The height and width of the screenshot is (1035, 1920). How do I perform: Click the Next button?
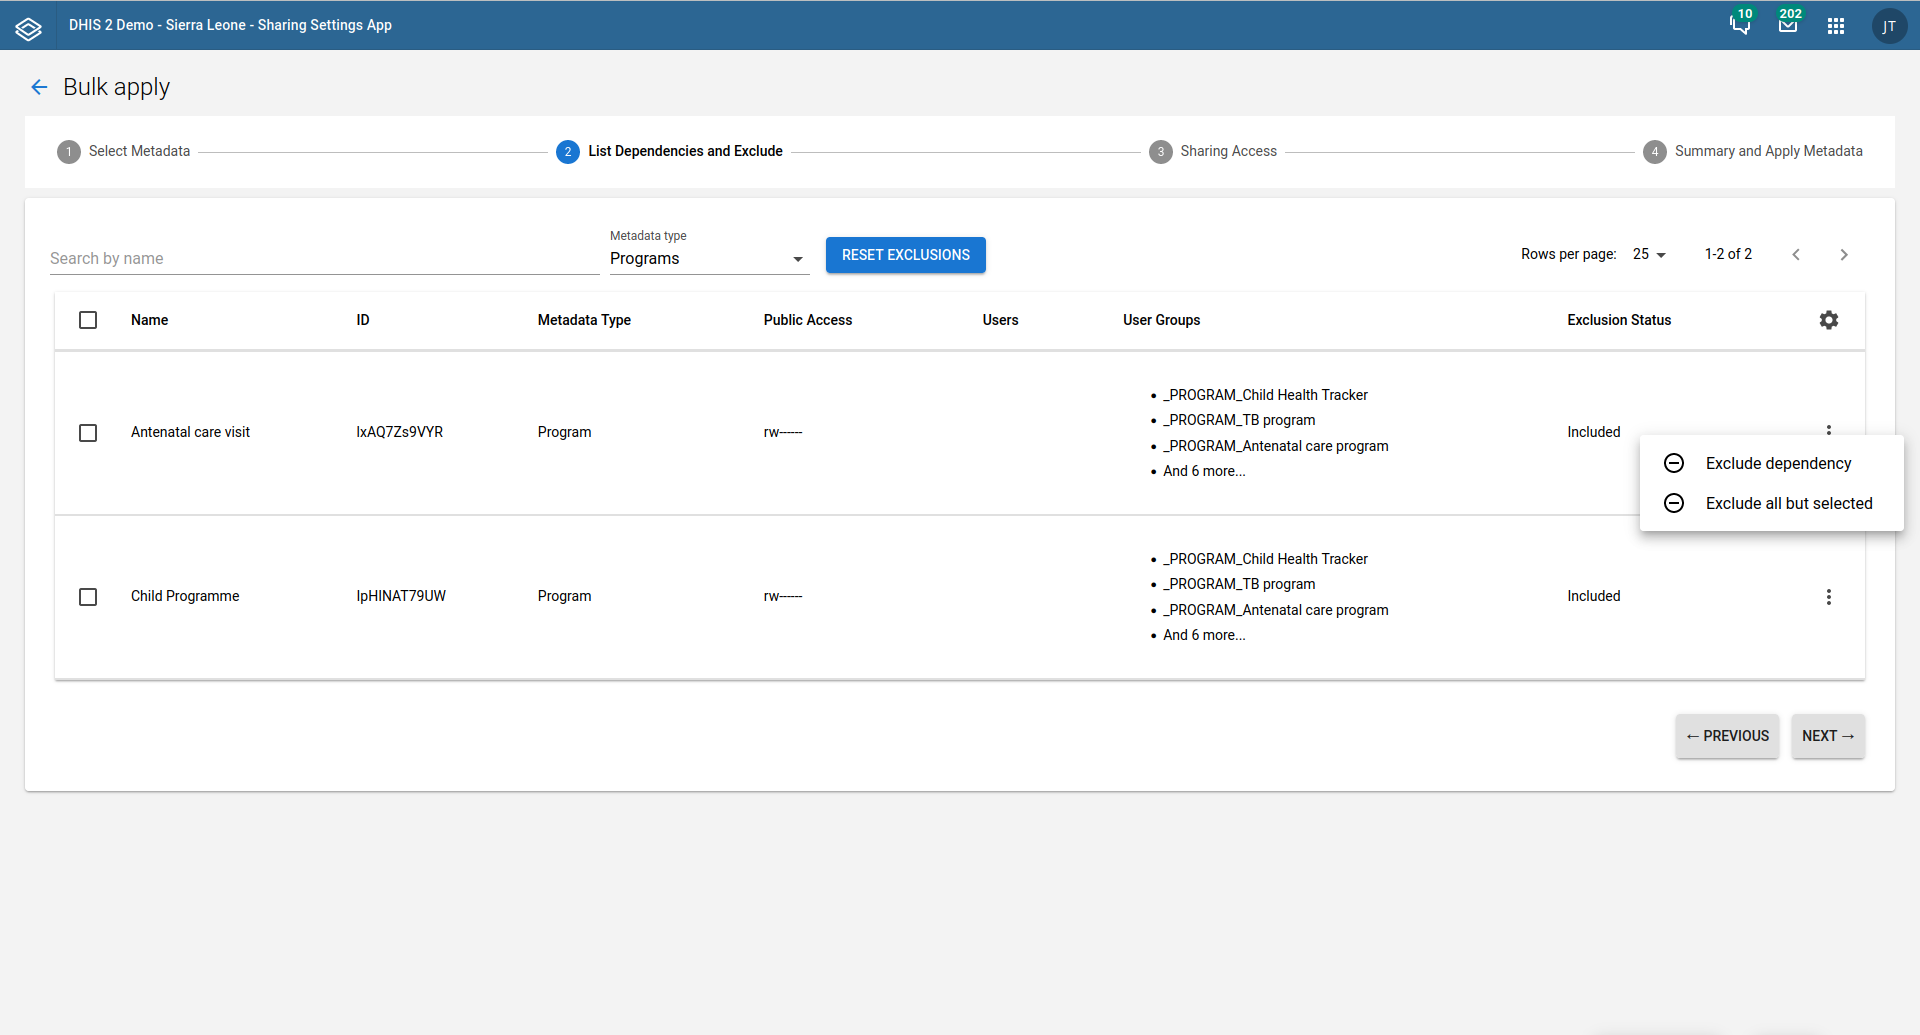1827,736
